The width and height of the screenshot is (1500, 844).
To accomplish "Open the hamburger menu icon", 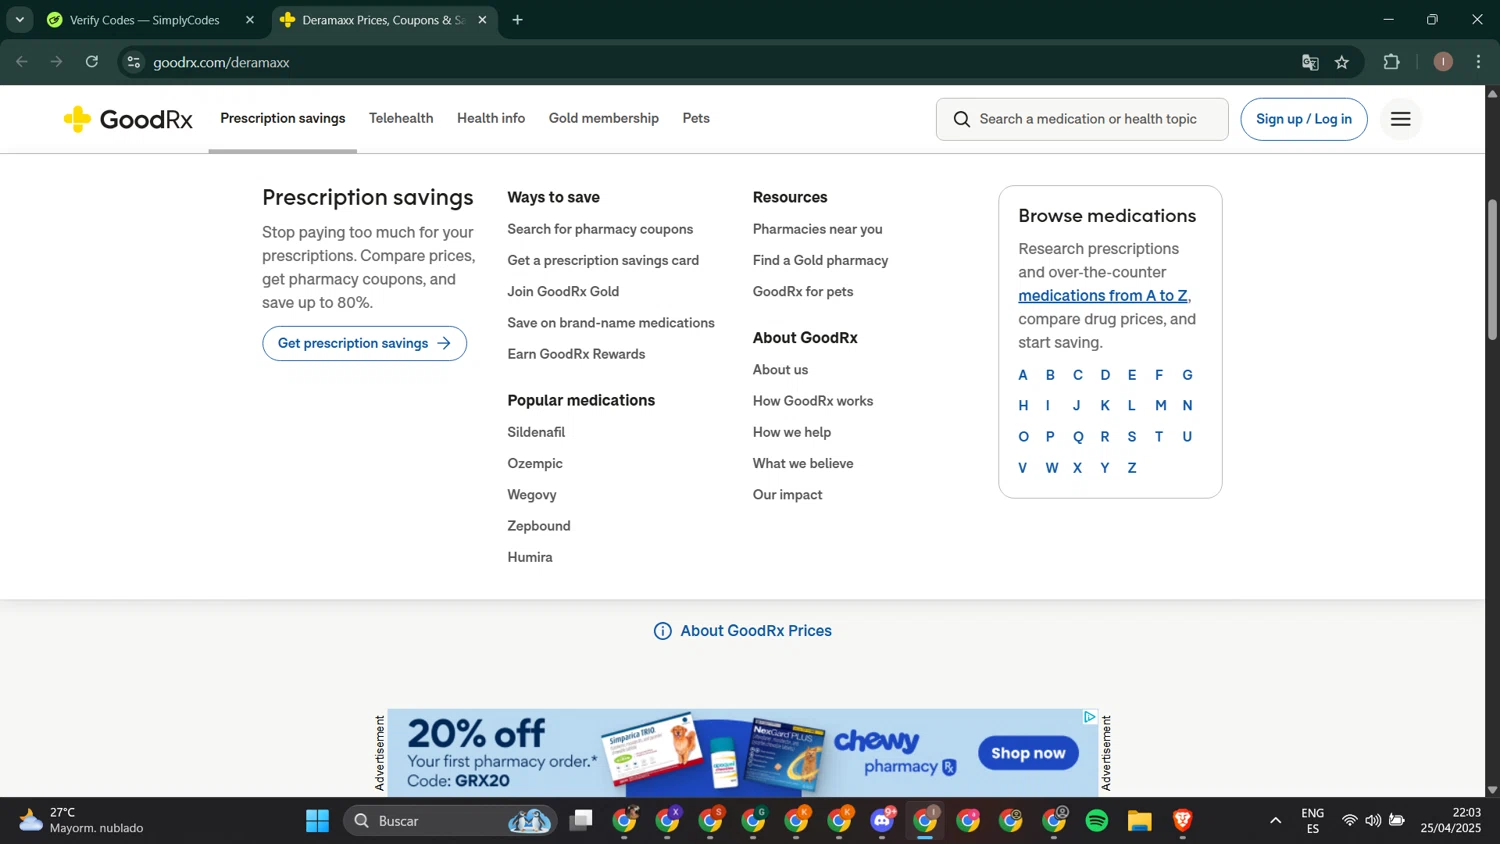I will (1400, 119).
